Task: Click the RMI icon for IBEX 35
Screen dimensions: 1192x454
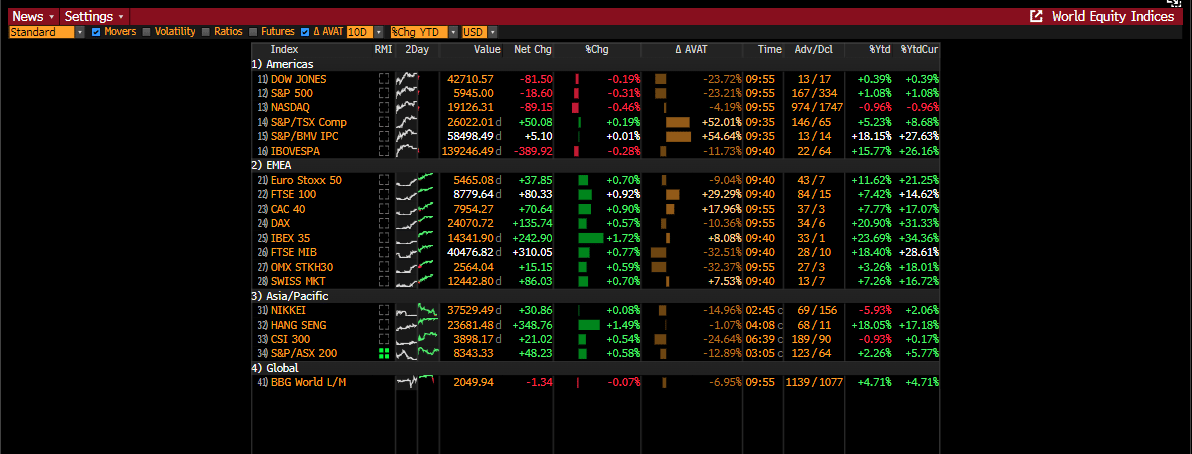Action: (384, 237)
